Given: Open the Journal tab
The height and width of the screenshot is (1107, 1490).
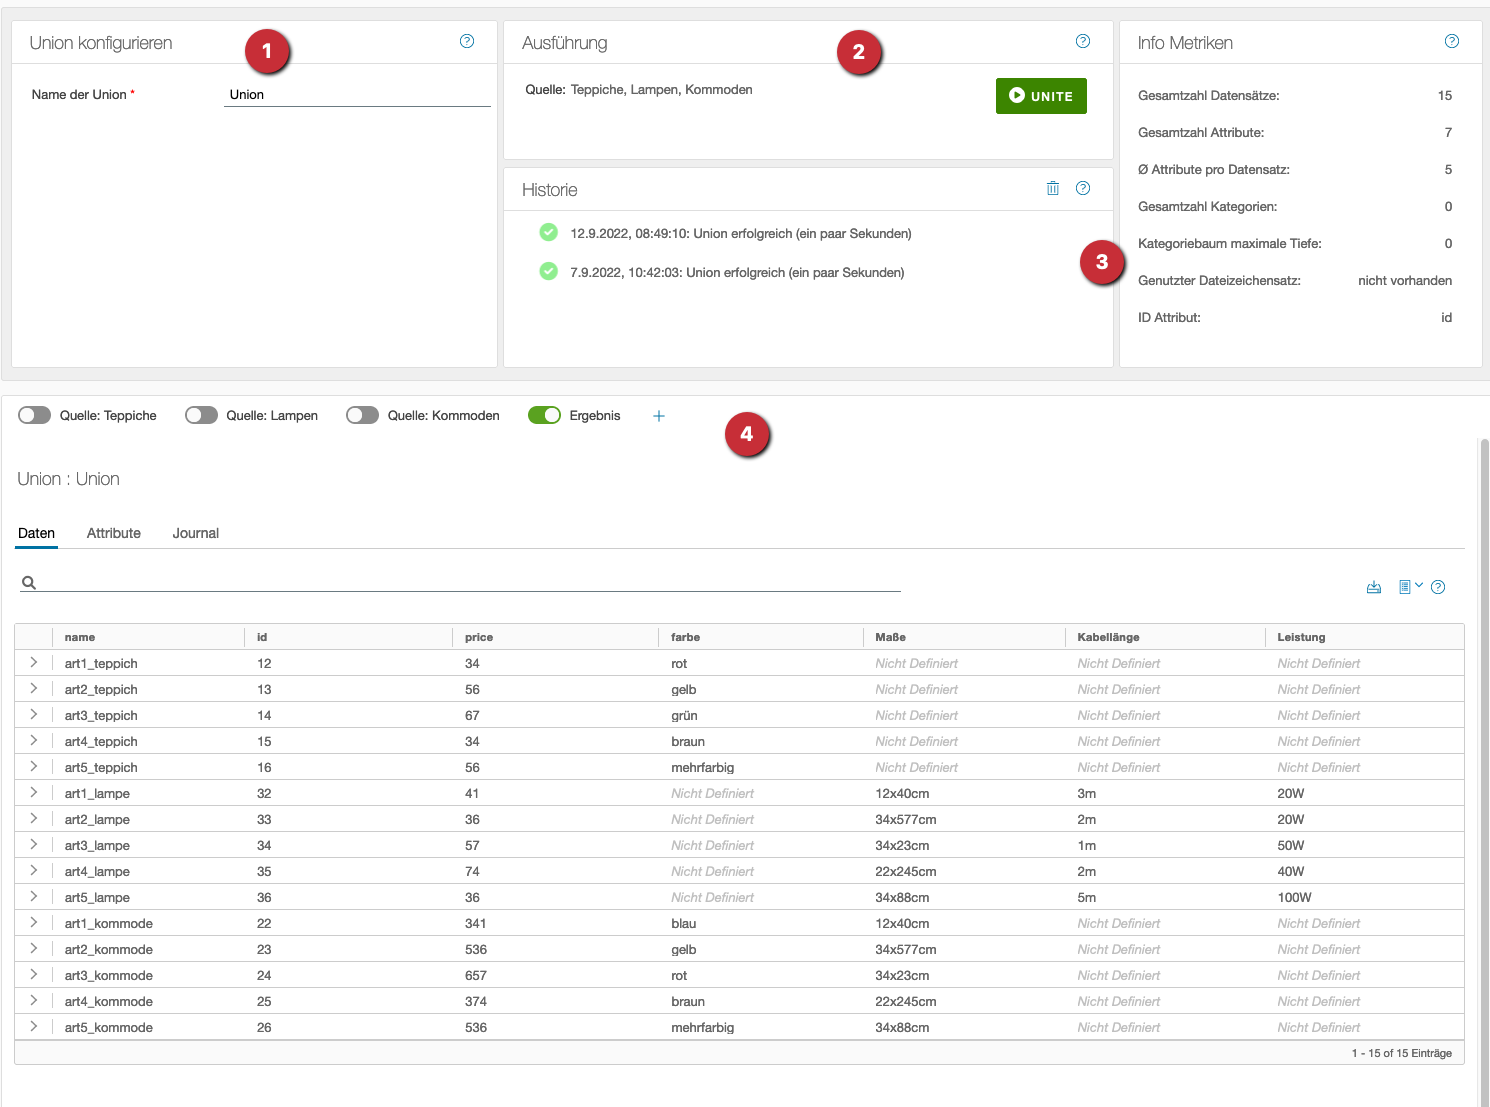Looking at the screenshot, I should click(x=195, y=533).
